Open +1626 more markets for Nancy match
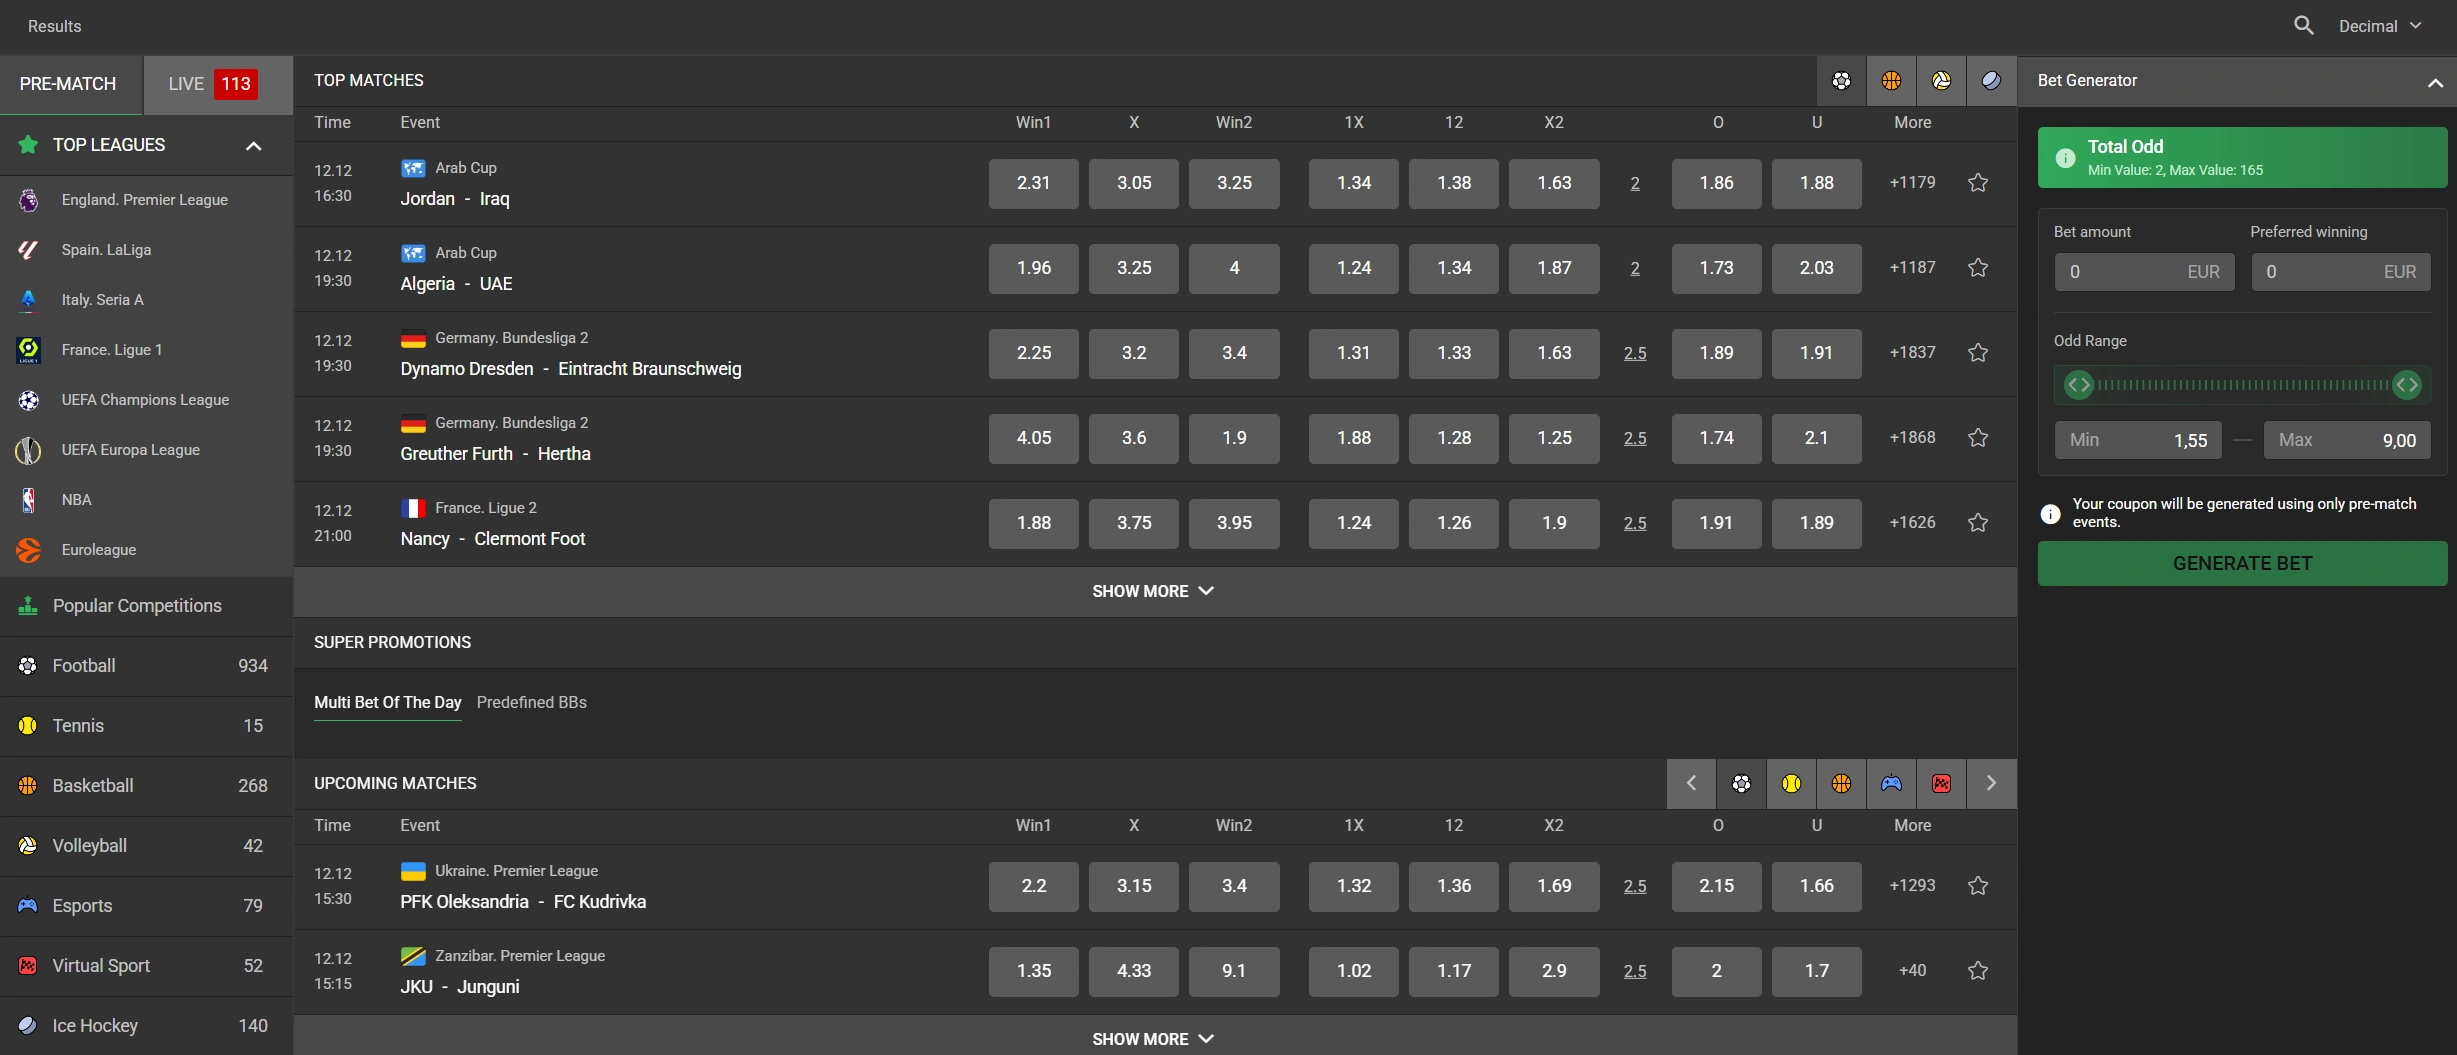The width and height of the screenshot is (2457, 1055). coord(1912,523)
